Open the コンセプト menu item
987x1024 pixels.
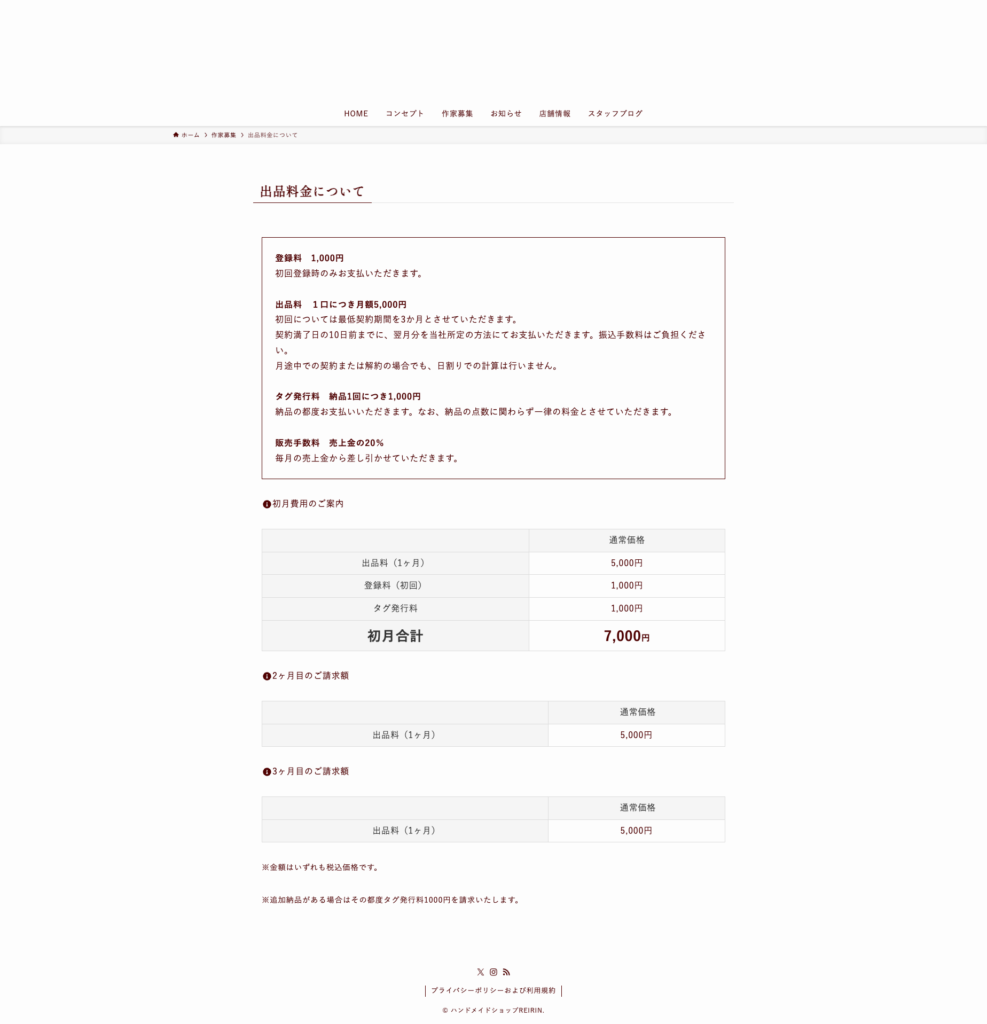click(x=405, y=114)
